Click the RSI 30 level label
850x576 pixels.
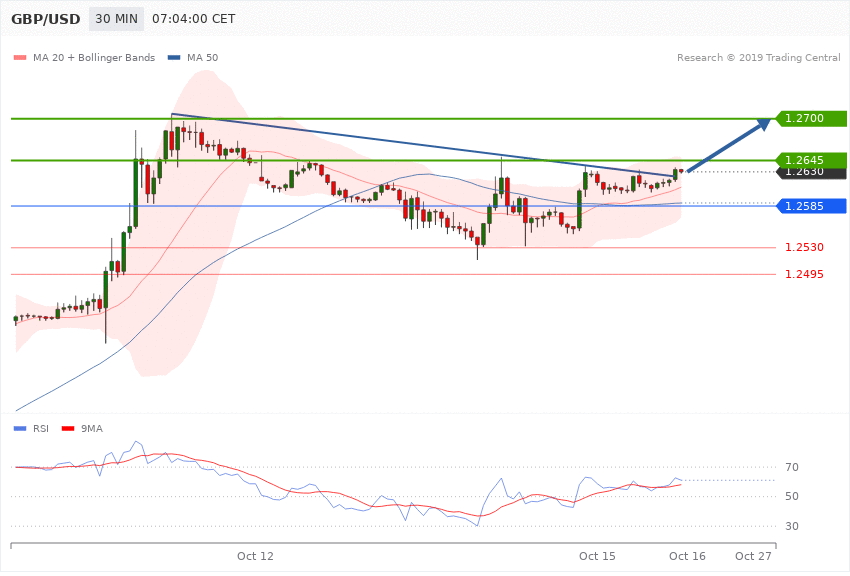(791, 526)
